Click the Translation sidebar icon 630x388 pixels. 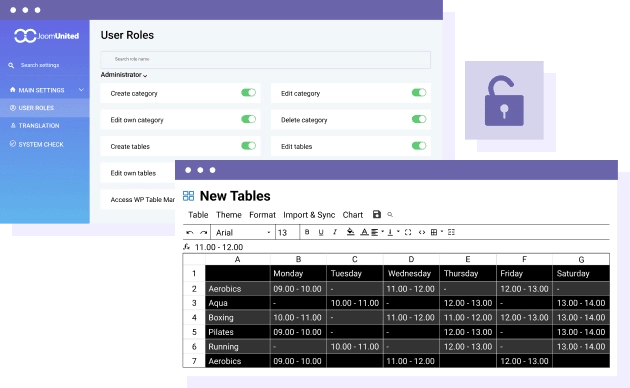pyautogui.click(x=13, y=125)
